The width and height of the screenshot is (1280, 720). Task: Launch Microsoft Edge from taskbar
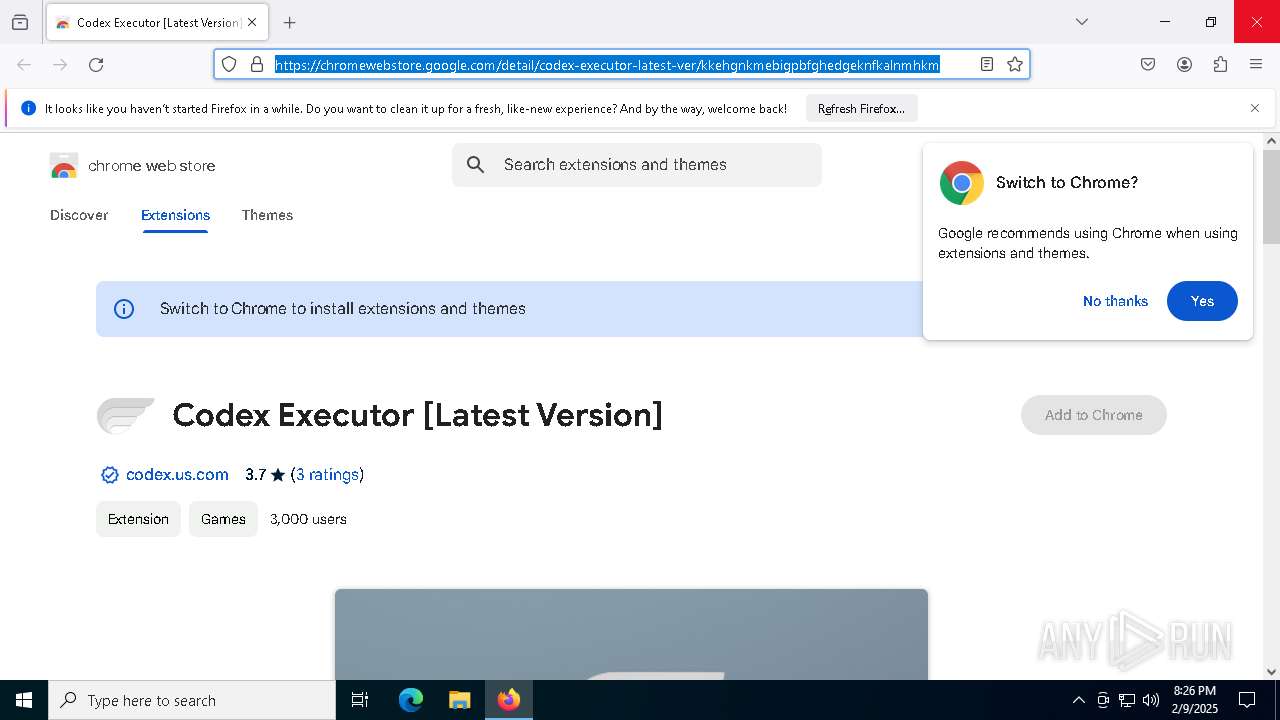pos(411,700)
